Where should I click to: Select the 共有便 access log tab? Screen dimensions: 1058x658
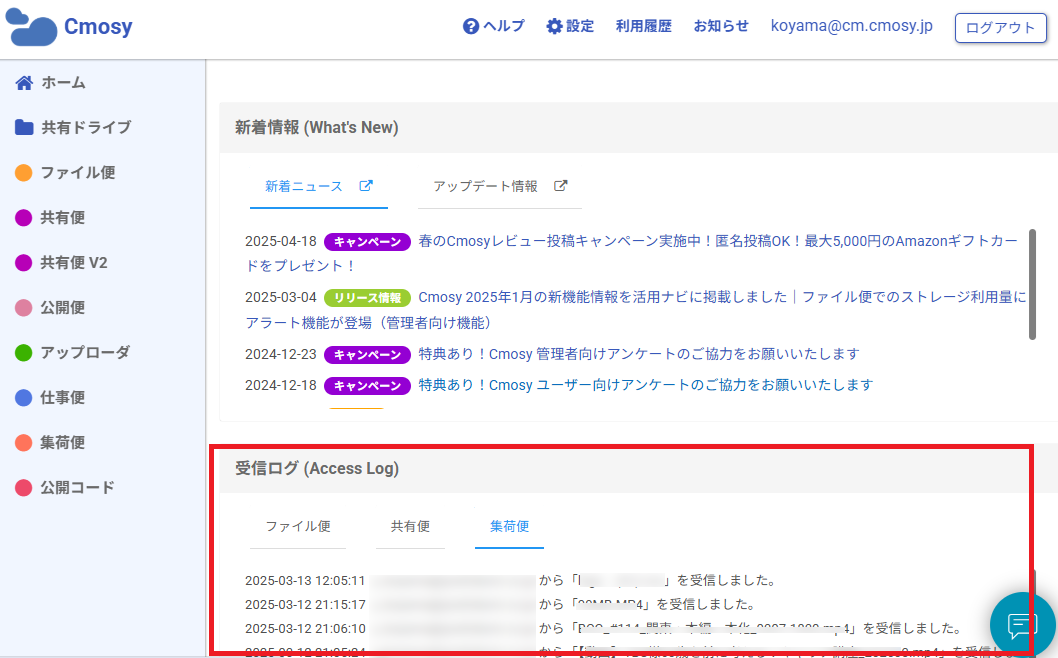[410, 526]
